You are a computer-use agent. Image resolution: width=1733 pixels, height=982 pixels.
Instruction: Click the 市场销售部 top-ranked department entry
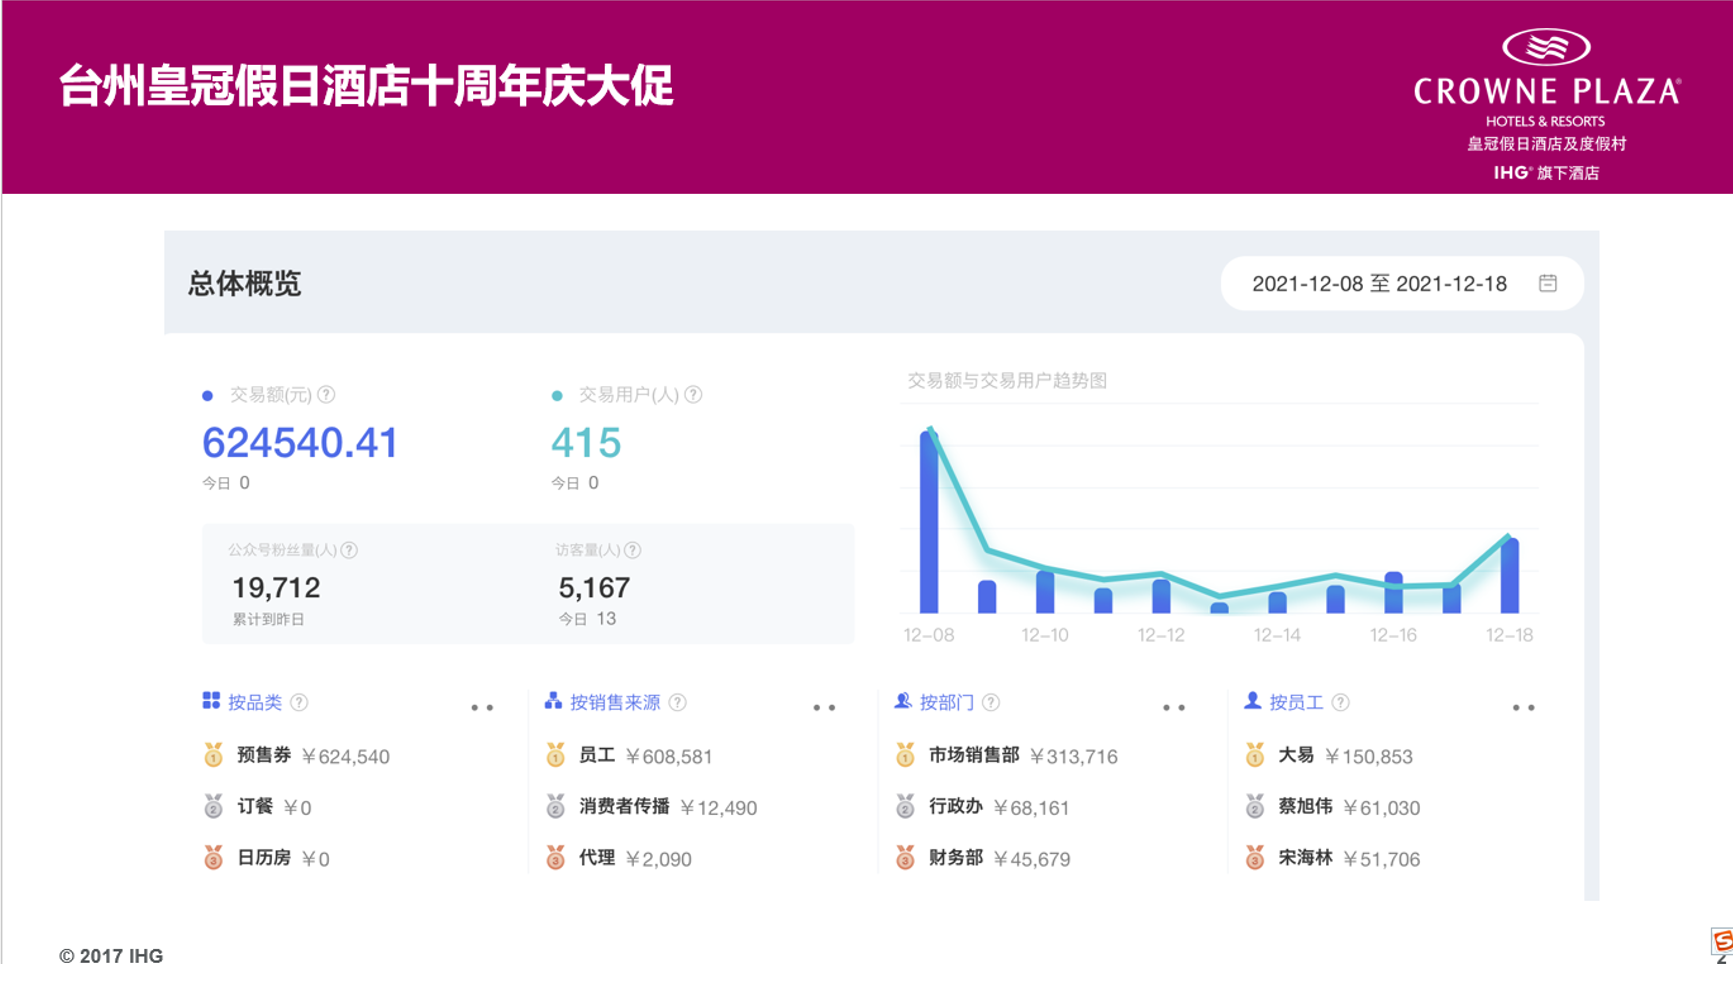[x=973, y=755]
